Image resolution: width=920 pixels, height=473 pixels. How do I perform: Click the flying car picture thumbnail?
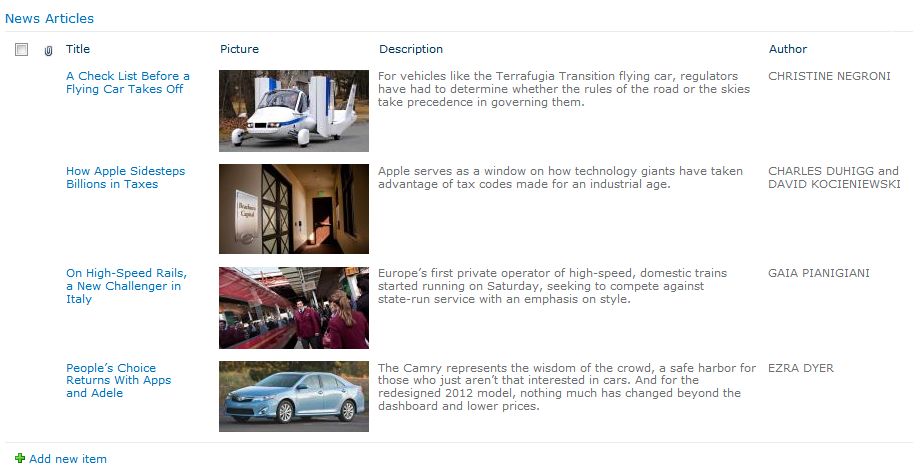tap(294, 111)
